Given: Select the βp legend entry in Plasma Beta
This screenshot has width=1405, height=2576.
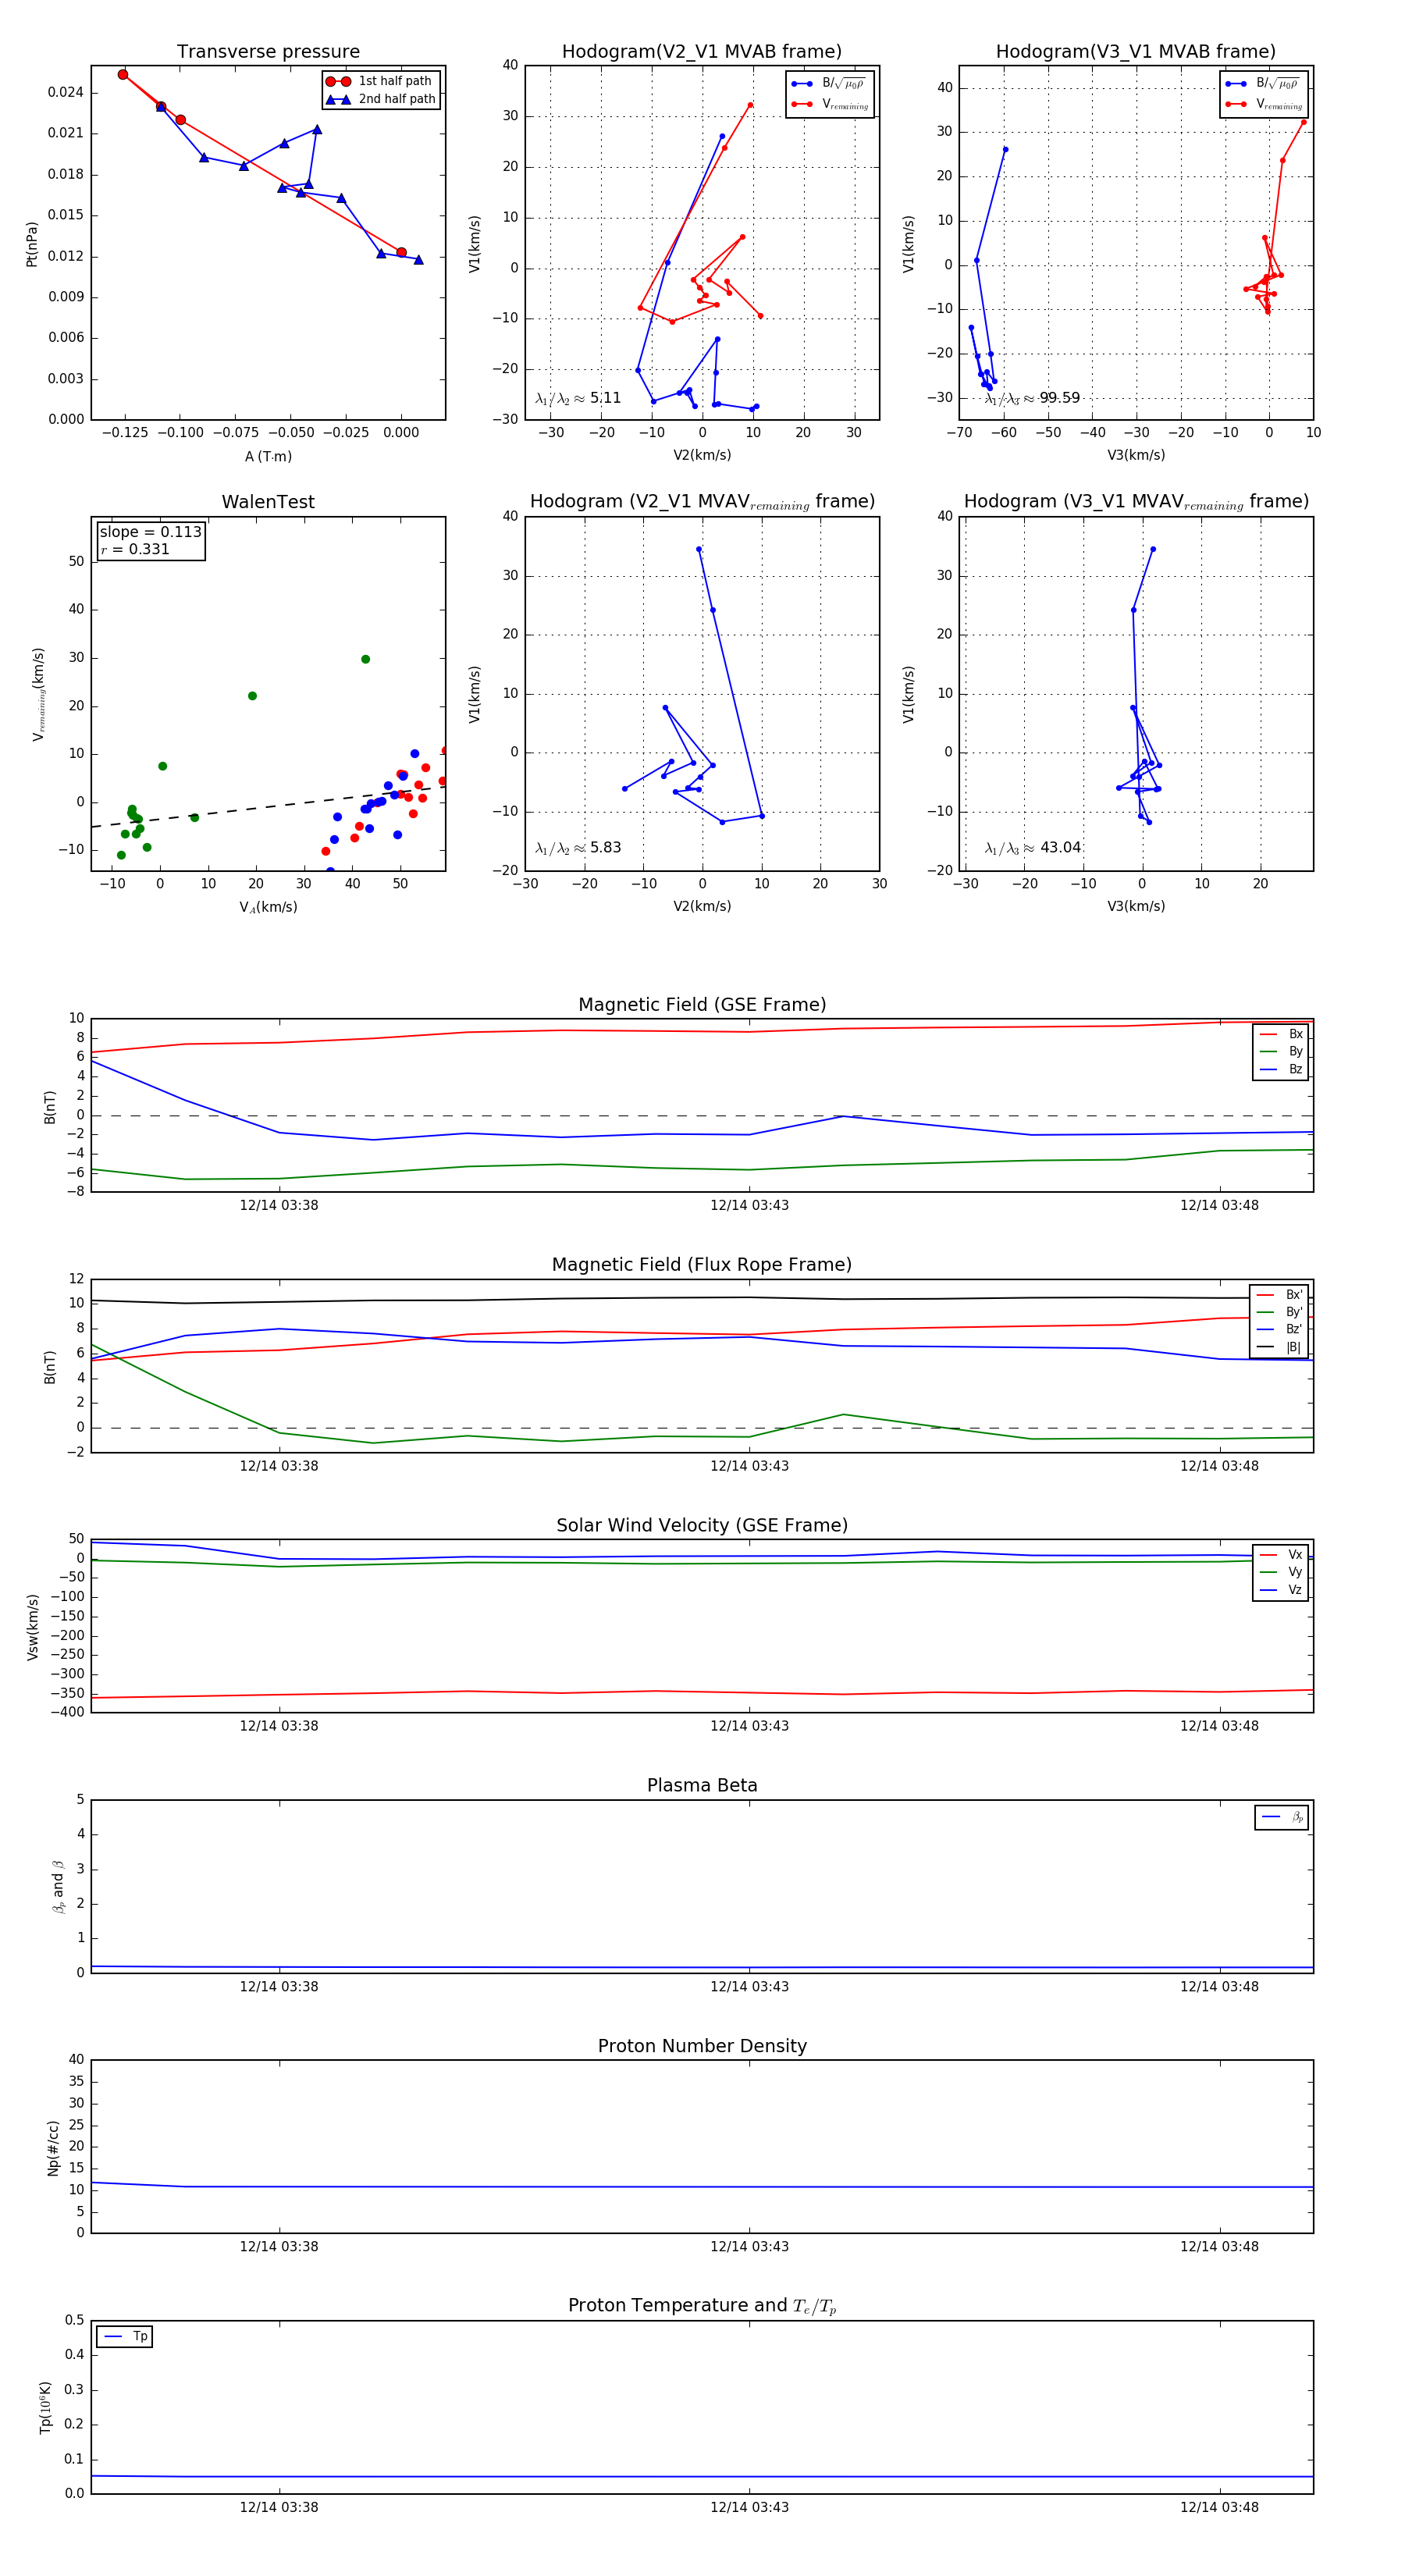Looking at the screenshot, I should pos(1282,1817).
